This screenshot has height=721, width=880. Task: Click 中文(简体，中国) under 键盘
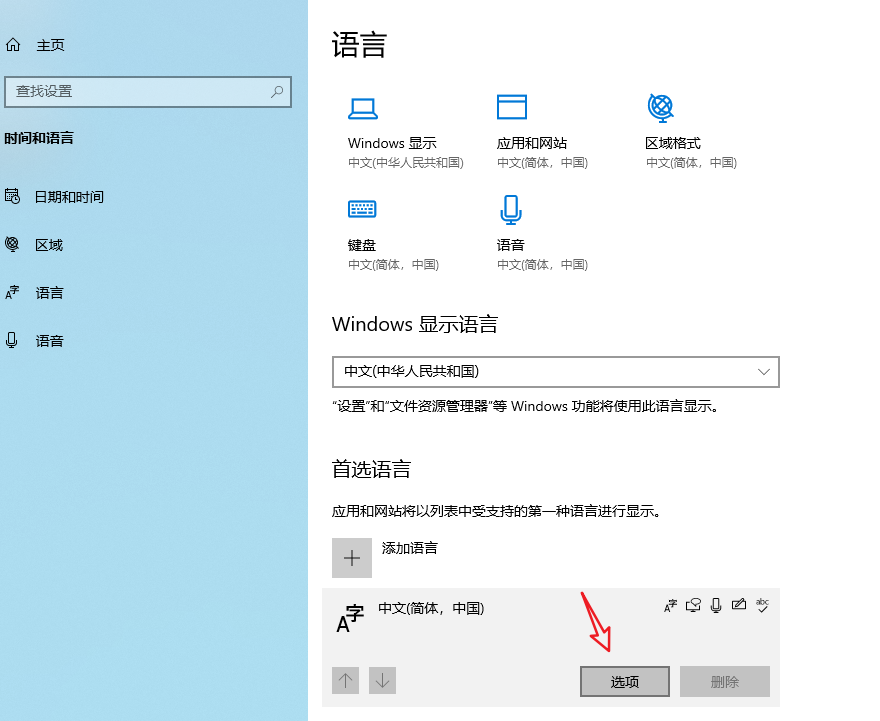coord(393,264)
